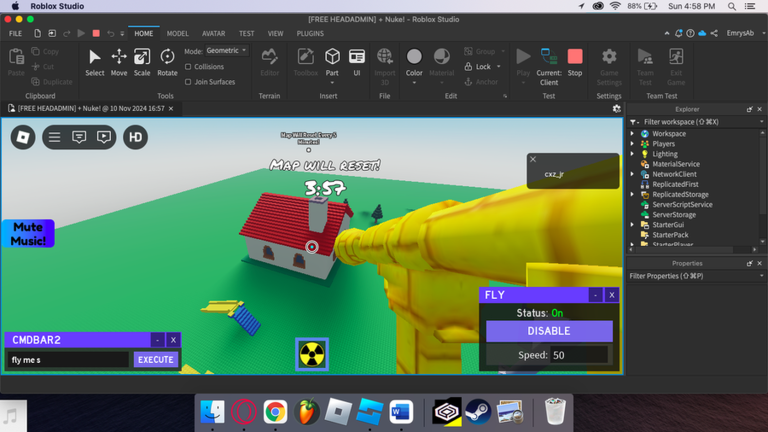Image resolution: width=768 pixels, height=432 pixels.
Task: Stop the running test session
Action: [575, 62]
